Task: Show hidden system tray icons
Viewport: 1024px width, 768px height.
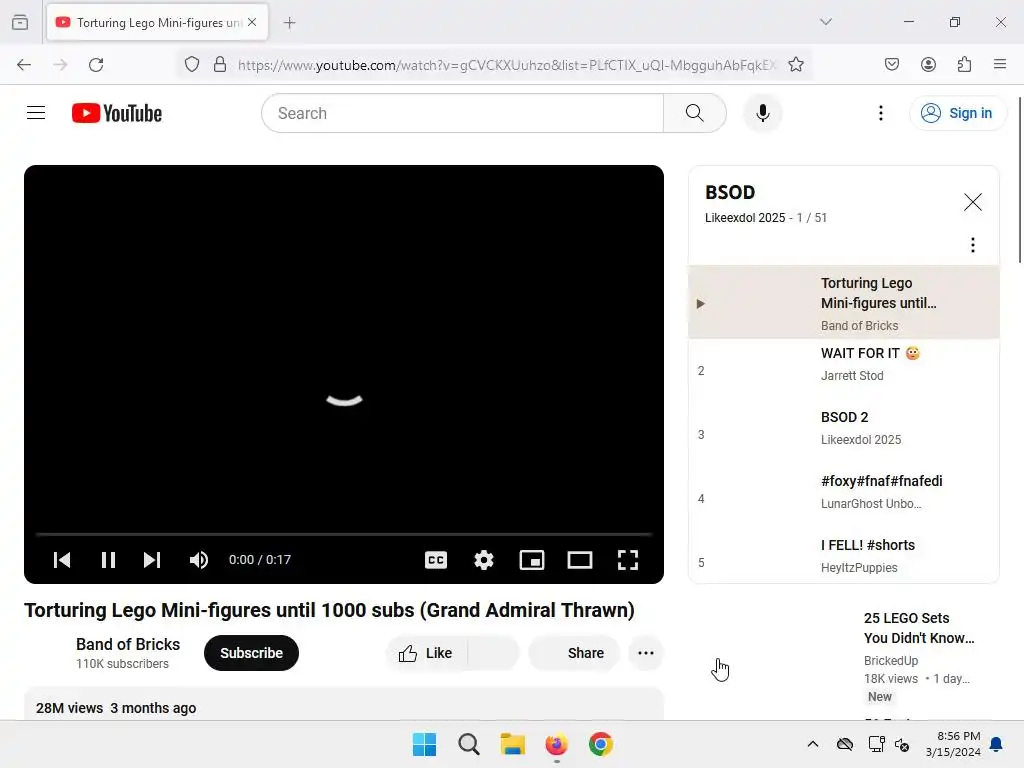Action: 812,744
